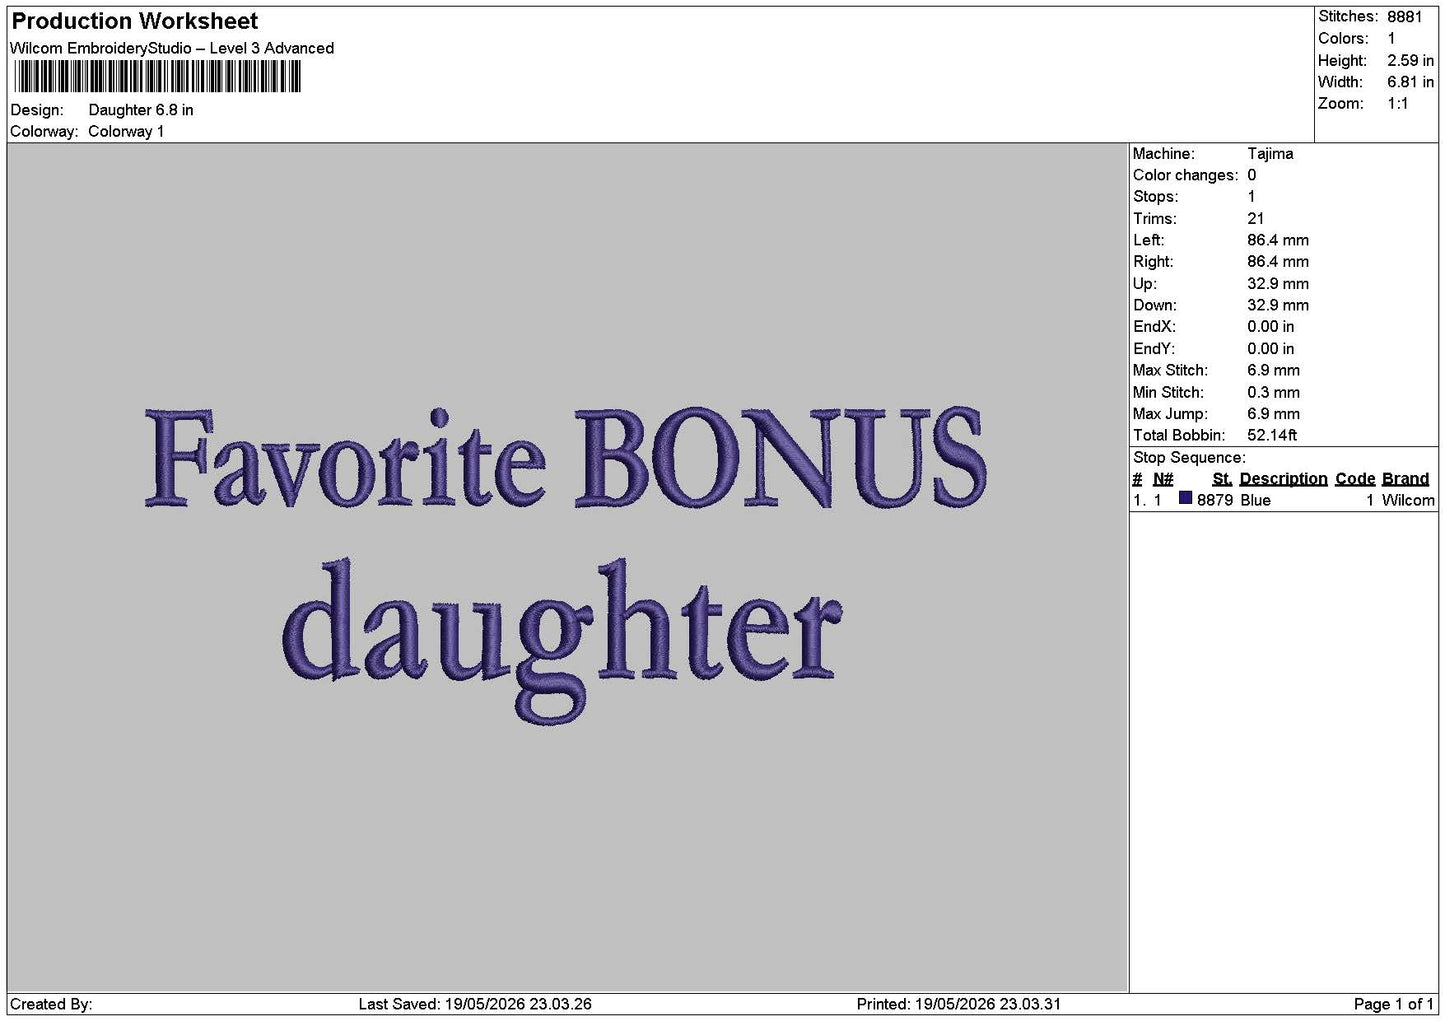The width and height of the screenshot is (1445, 1021).
Task: Click the Last Saved timestamp
Action: tap(475, 1004)
